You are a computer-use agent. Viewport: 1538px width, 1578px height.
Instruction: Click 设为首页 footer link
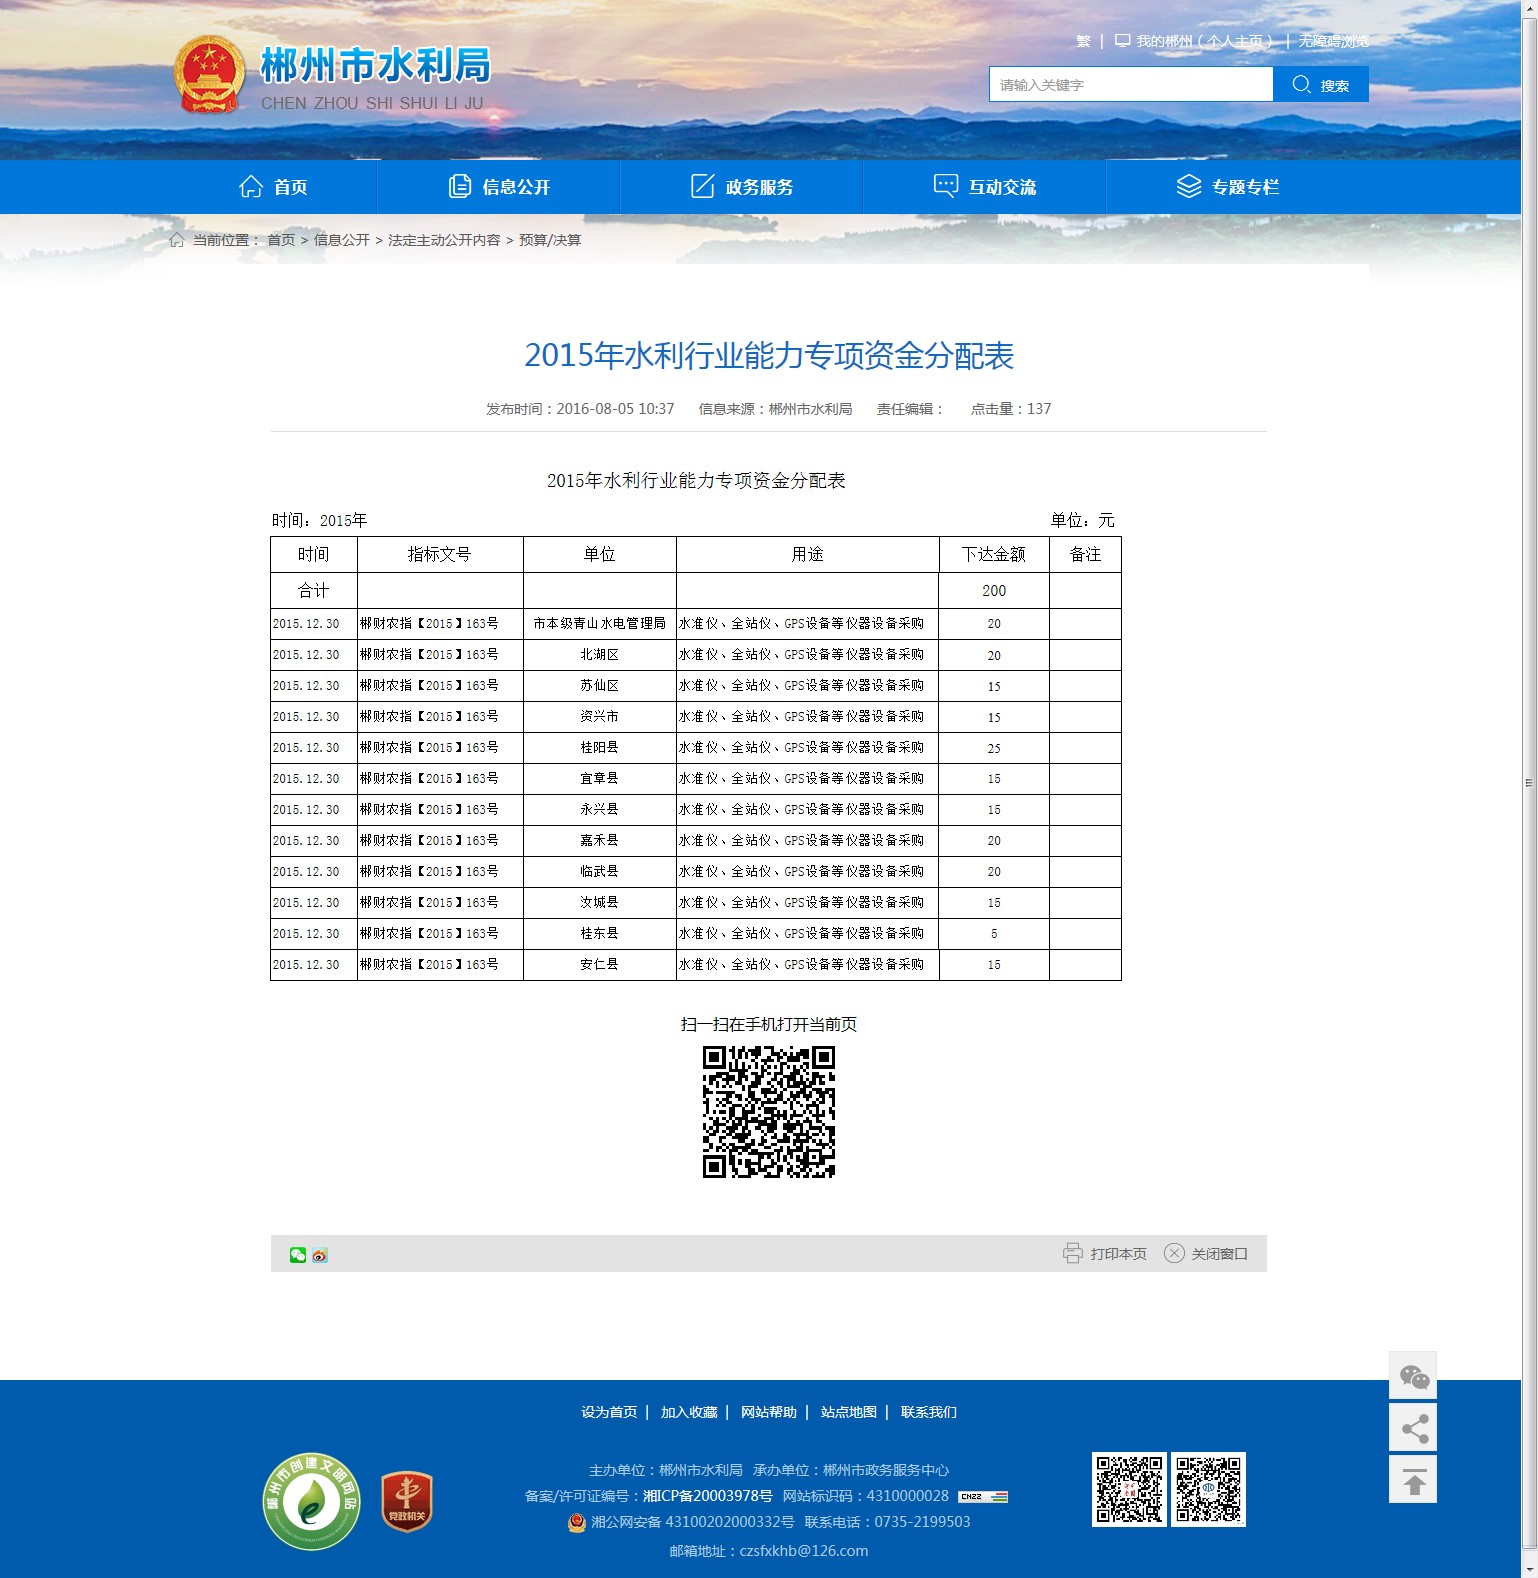pyautogui.click(x=609, y=1412)
